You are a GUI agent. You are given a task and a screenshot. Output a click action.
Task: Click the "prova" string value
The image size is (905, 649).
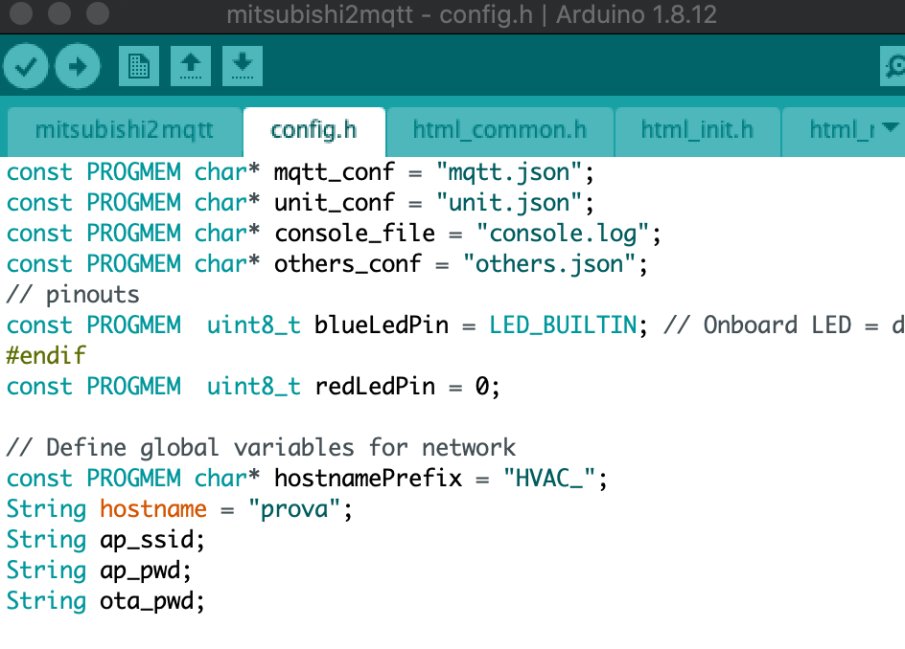[x=294, y=509]
